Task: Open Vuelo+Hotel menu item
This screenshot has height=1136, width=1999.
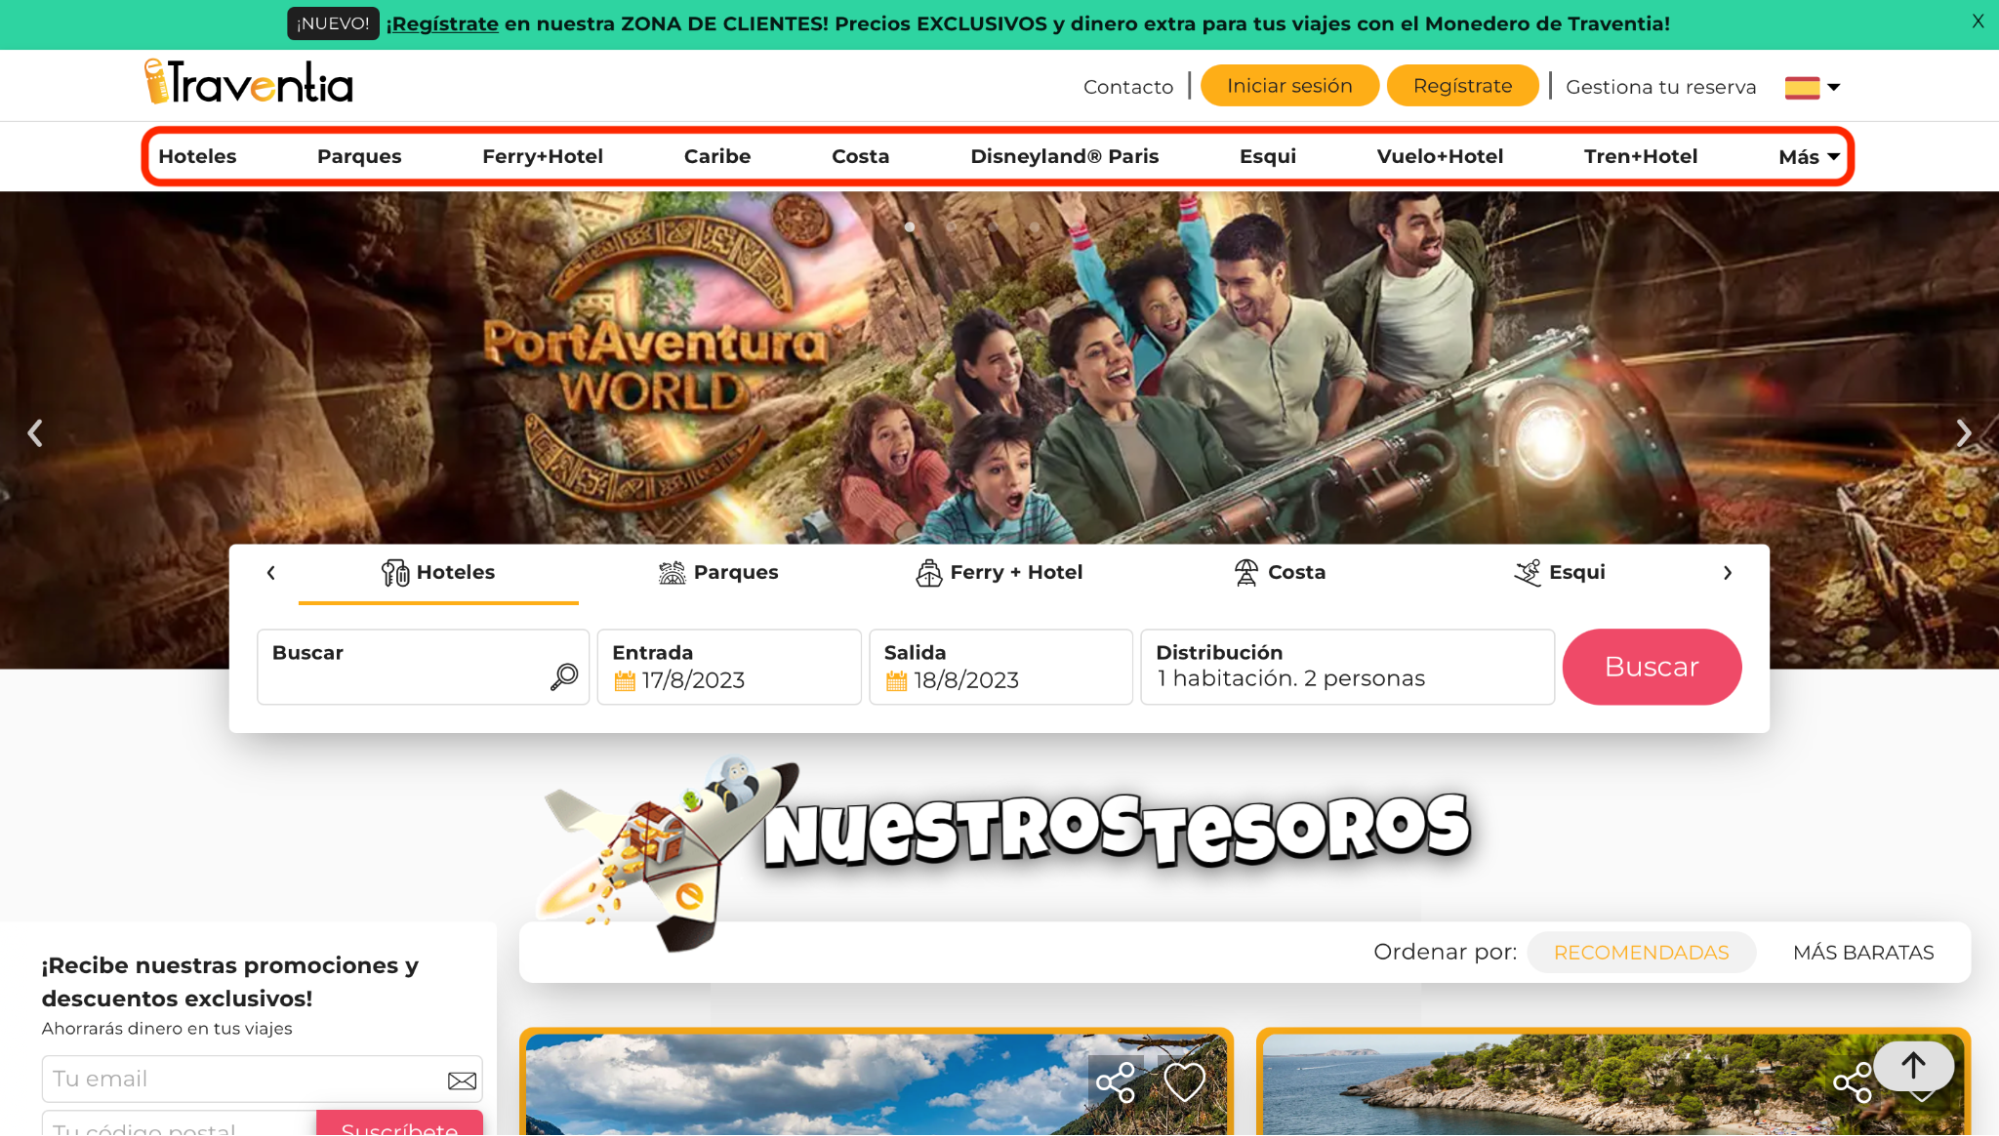Action: (1439, 156)
